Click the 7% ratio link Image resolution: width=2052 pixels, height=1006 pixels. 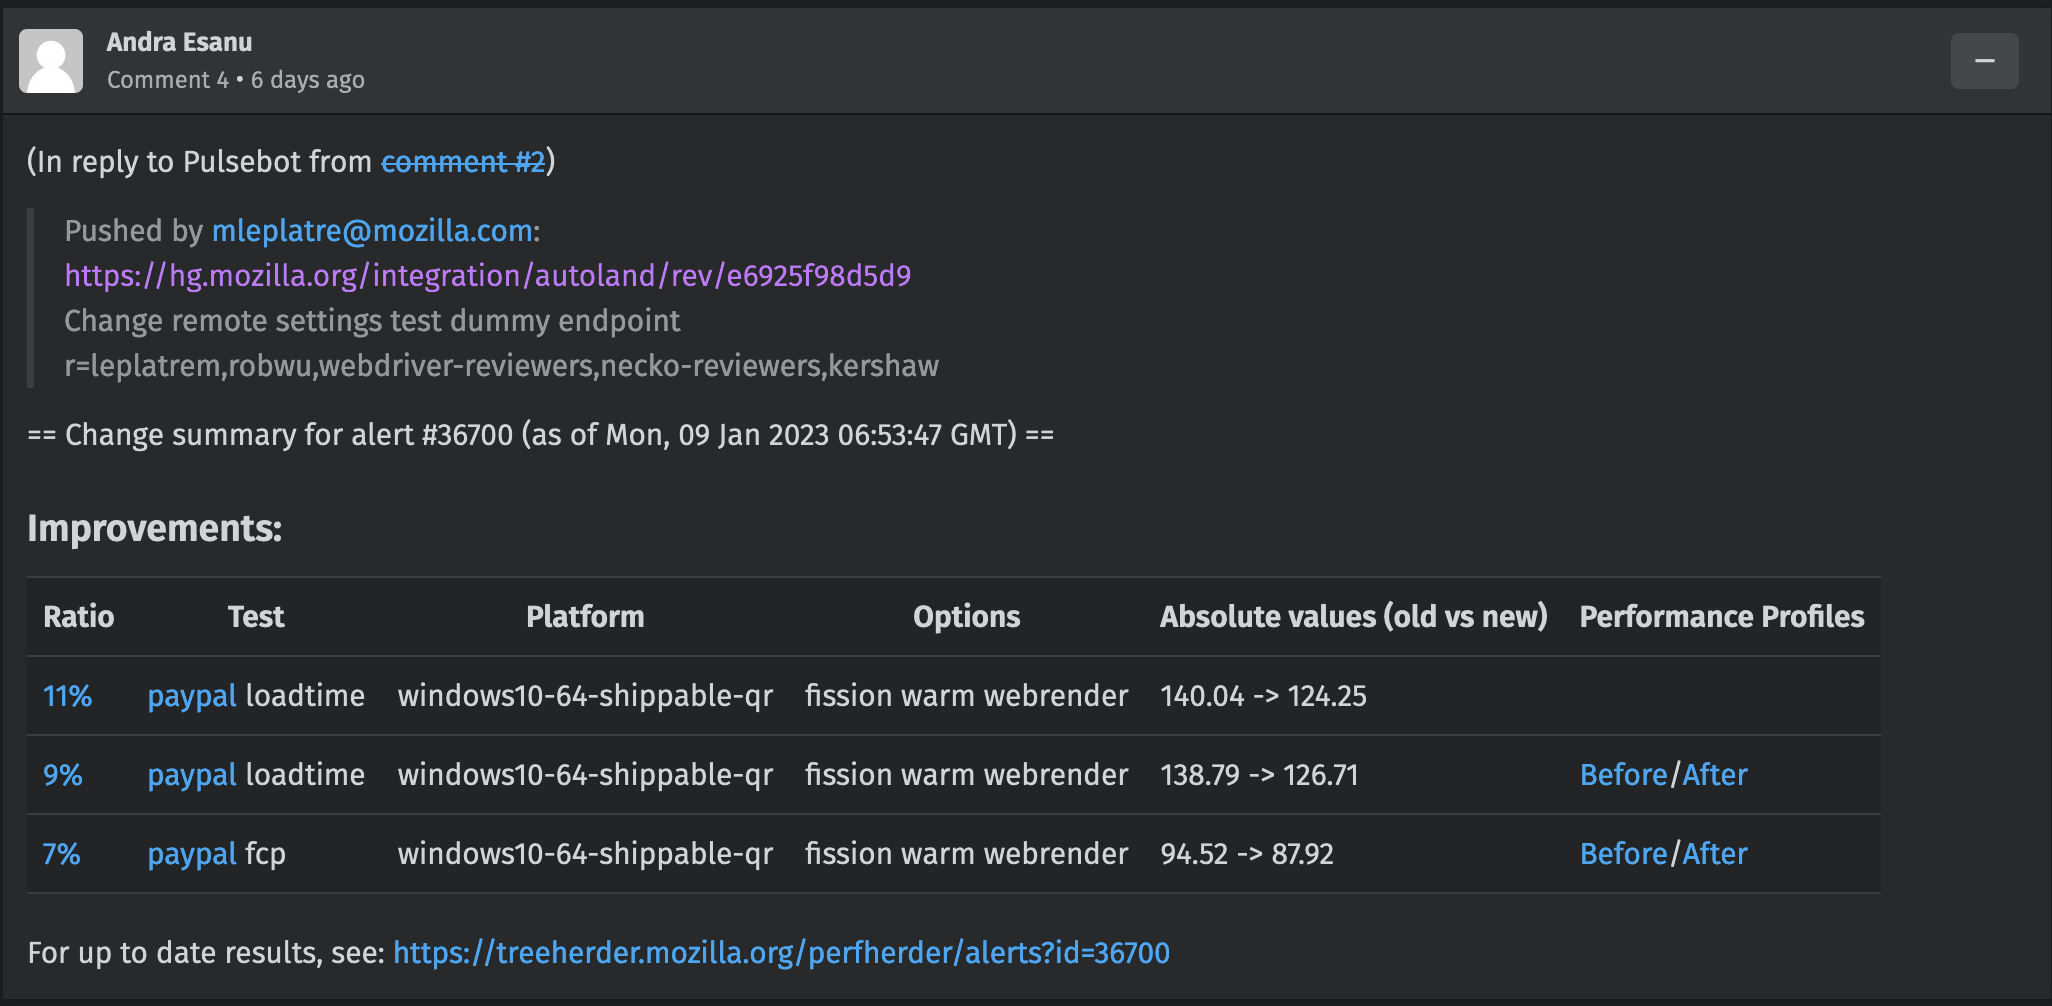[x=61, y=854]
